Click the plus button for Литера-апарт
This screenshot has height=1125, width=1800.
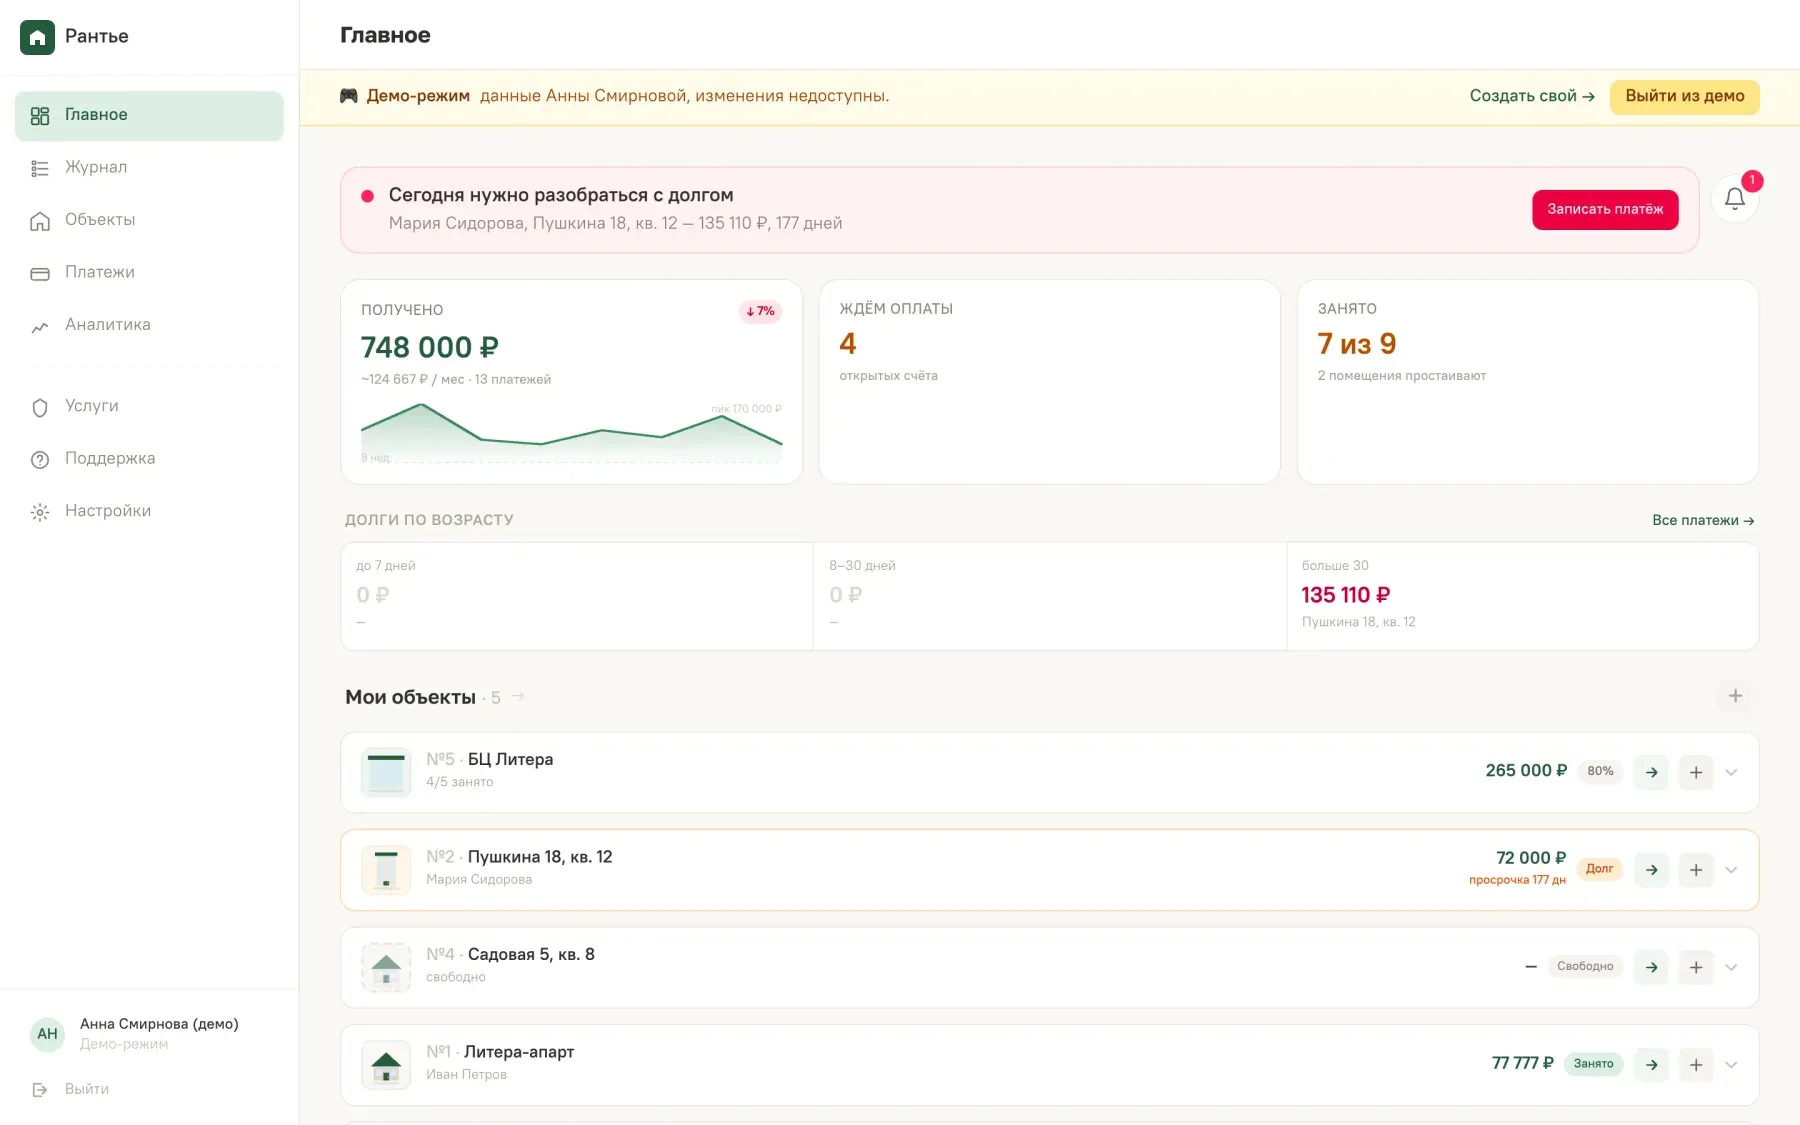coord(1696,1065)
